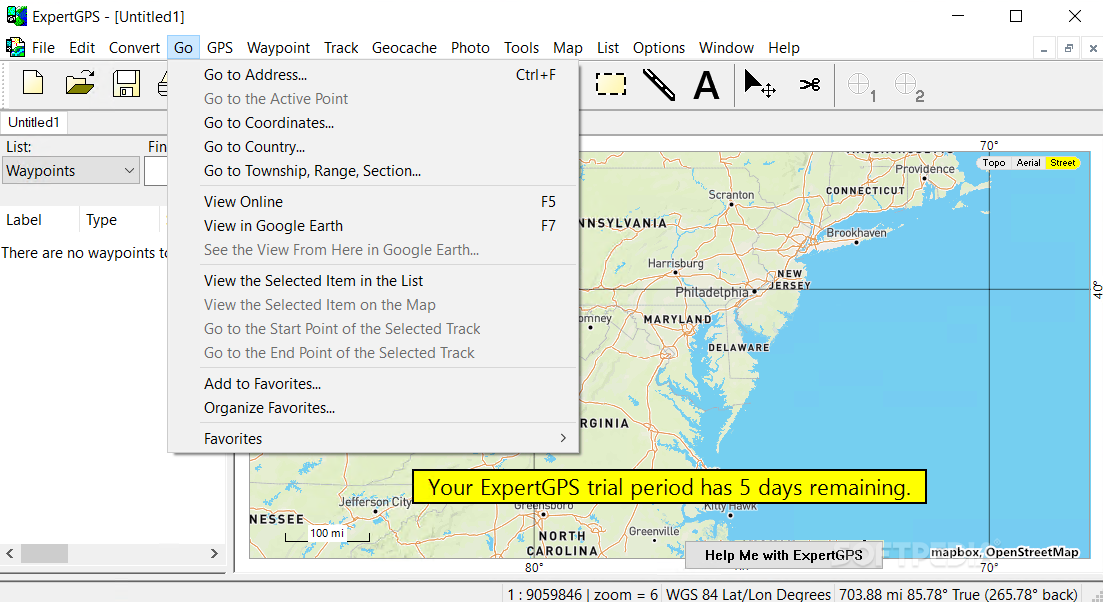Choose Add to Favorites menu item
This screenshot has width=1103, height=602.
pos(373,383)
